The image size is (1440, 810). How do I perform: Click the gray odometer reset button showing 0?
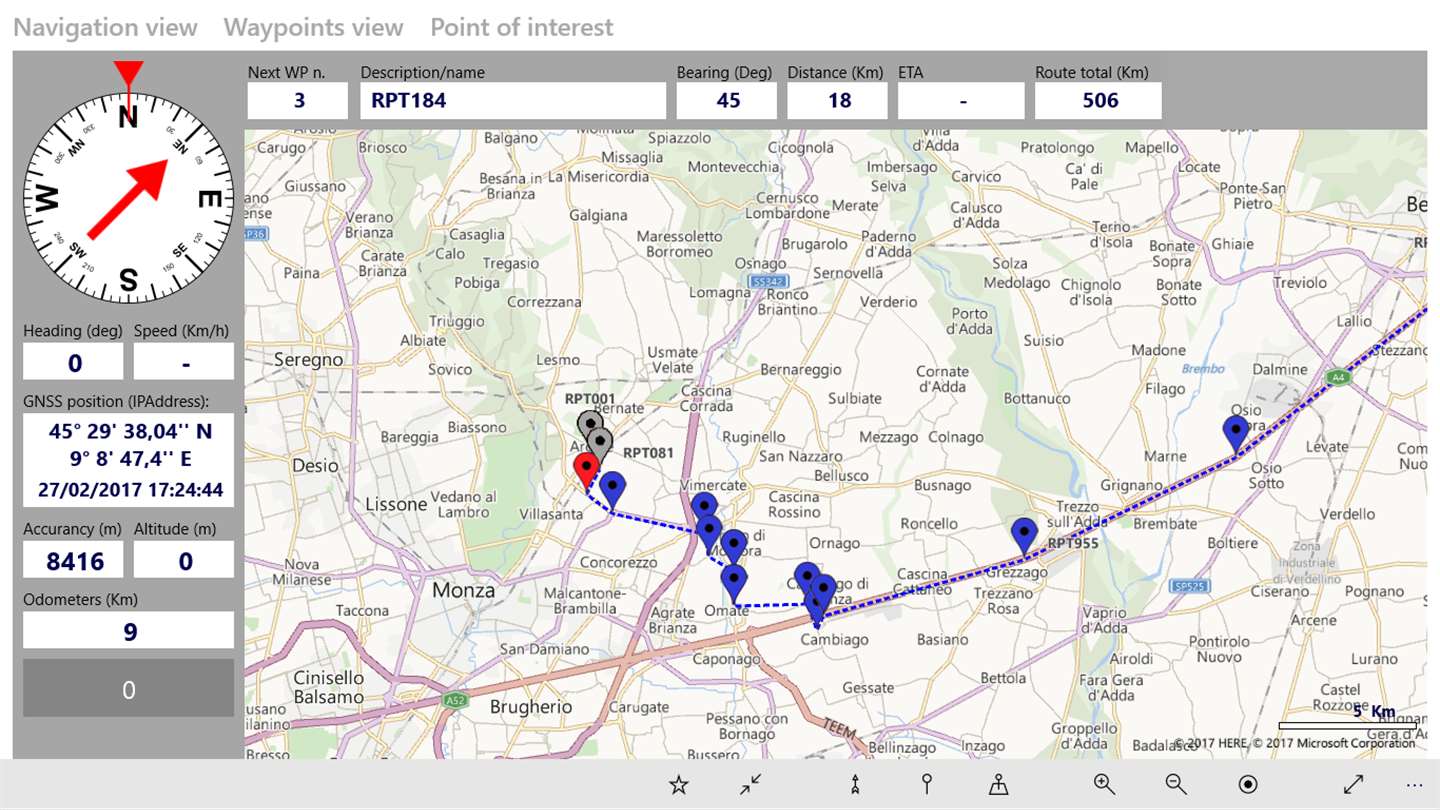click(128, 688)
